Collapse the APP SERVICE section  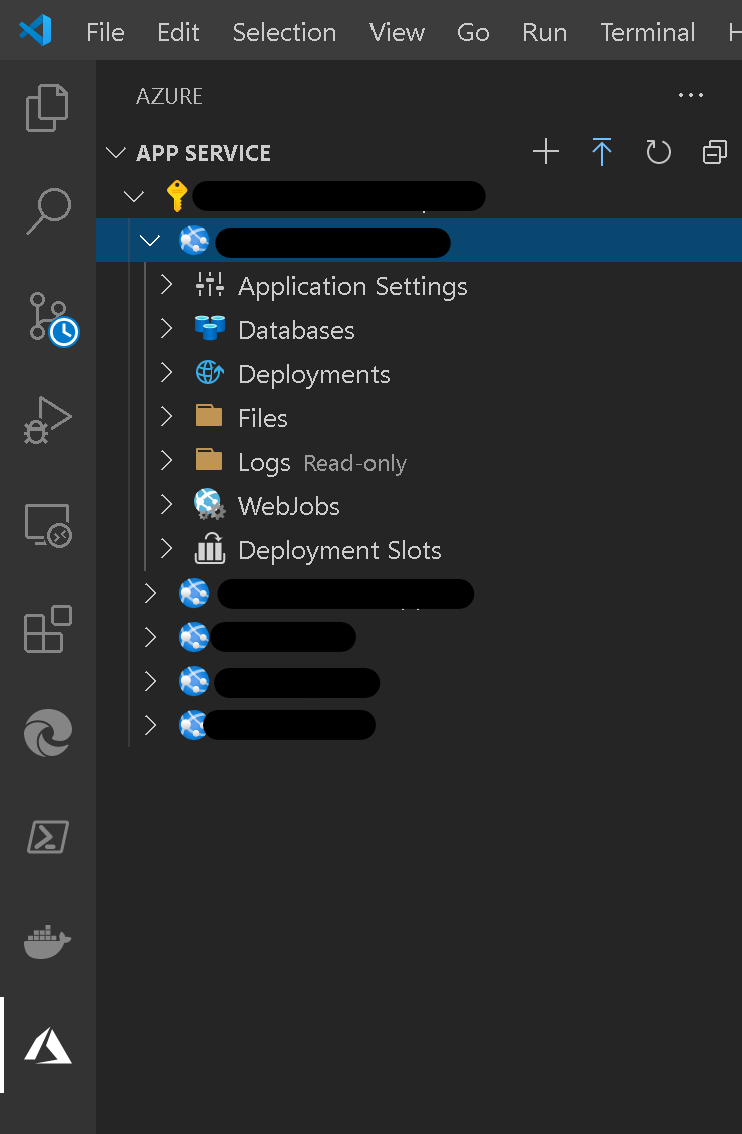tap(116, 153)
